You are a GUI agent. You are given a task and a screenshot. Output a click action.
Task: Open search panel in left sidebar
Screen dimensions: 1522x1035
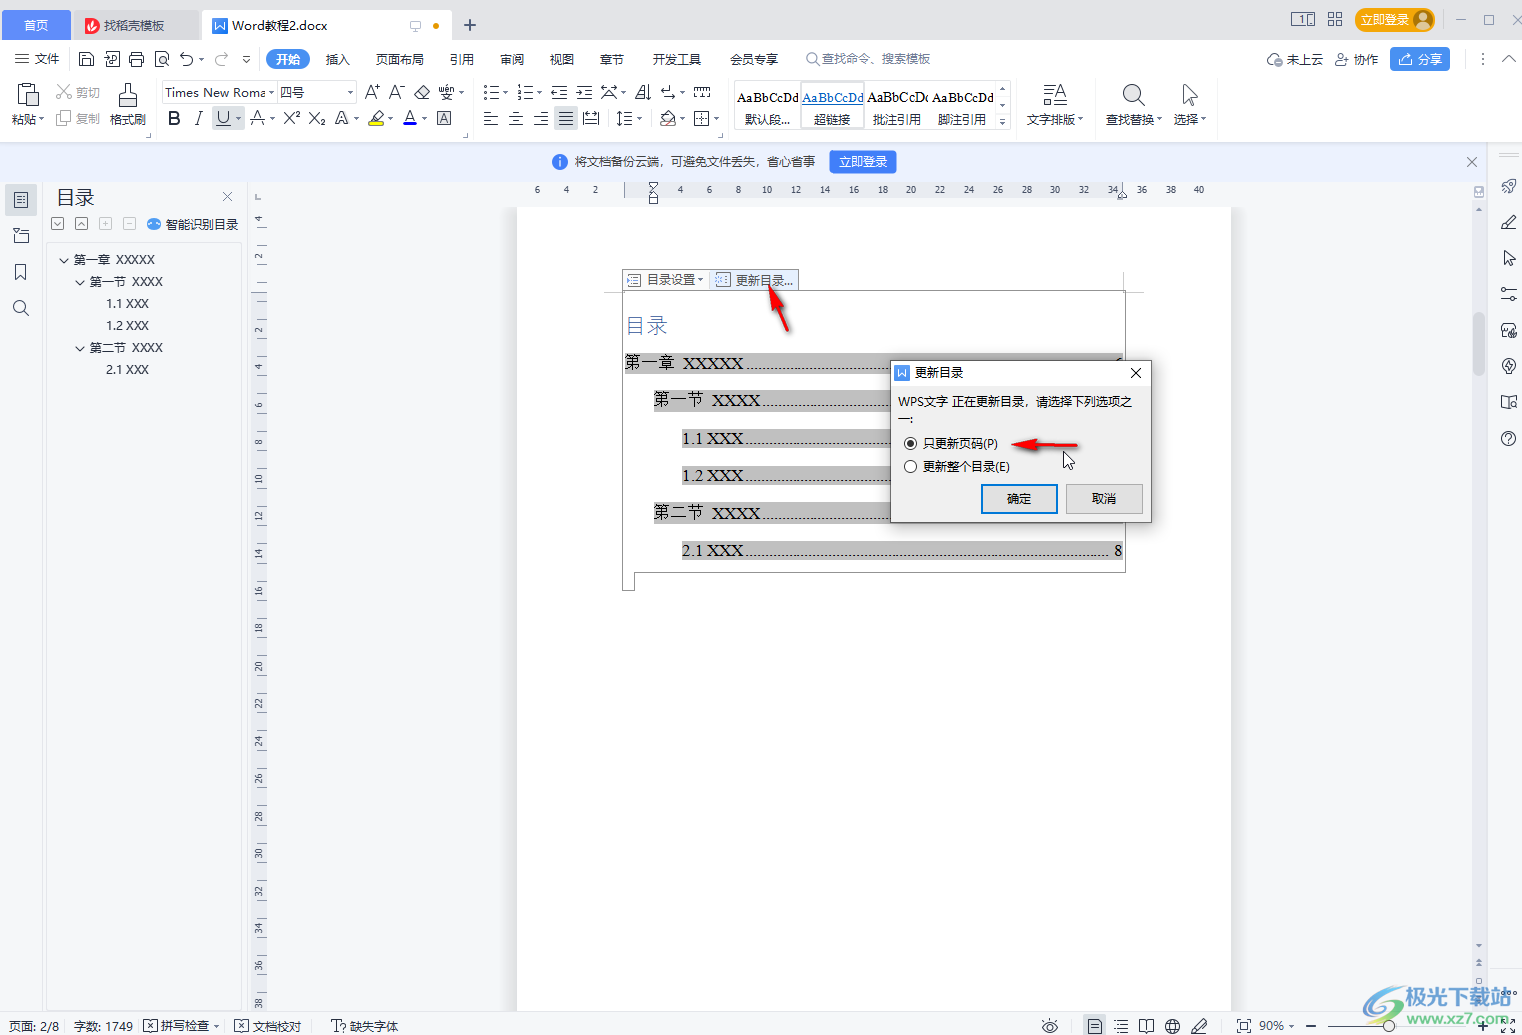click(20, 308)
